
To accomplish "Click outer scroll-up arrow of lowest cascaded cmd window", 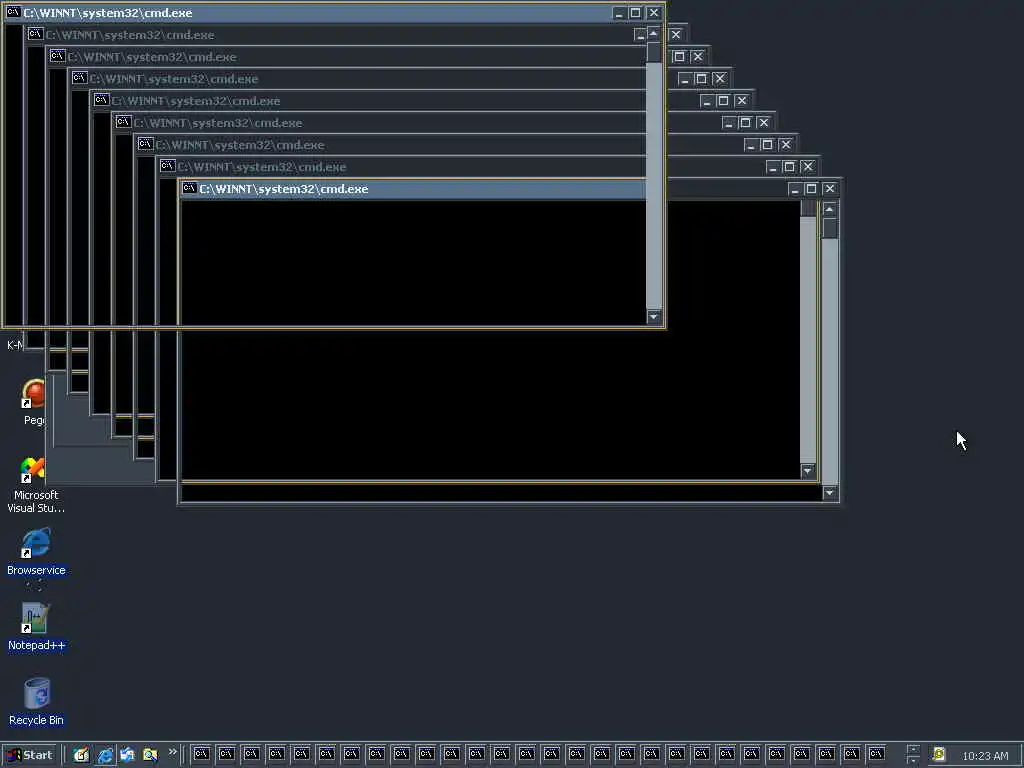I will pyautogui.click(x=829, y=209).
